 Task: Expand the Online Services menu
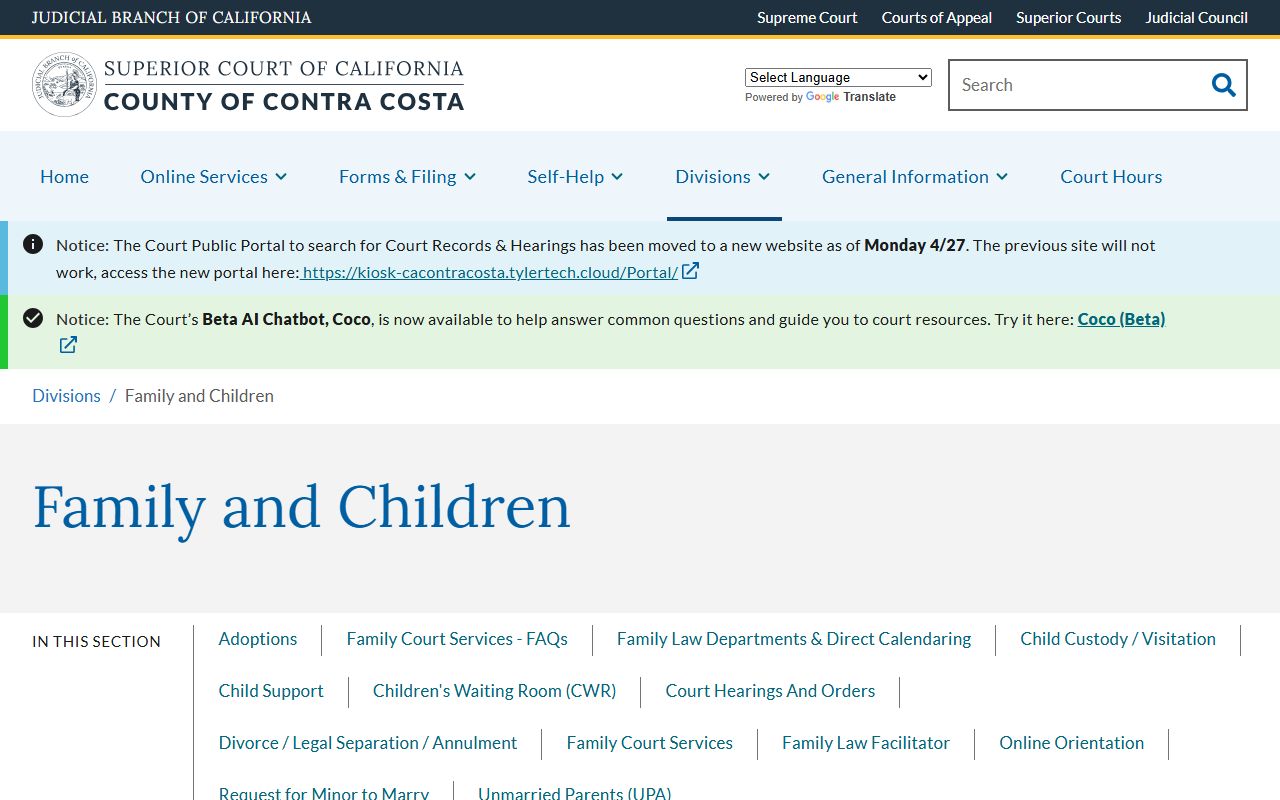point(214,176)
